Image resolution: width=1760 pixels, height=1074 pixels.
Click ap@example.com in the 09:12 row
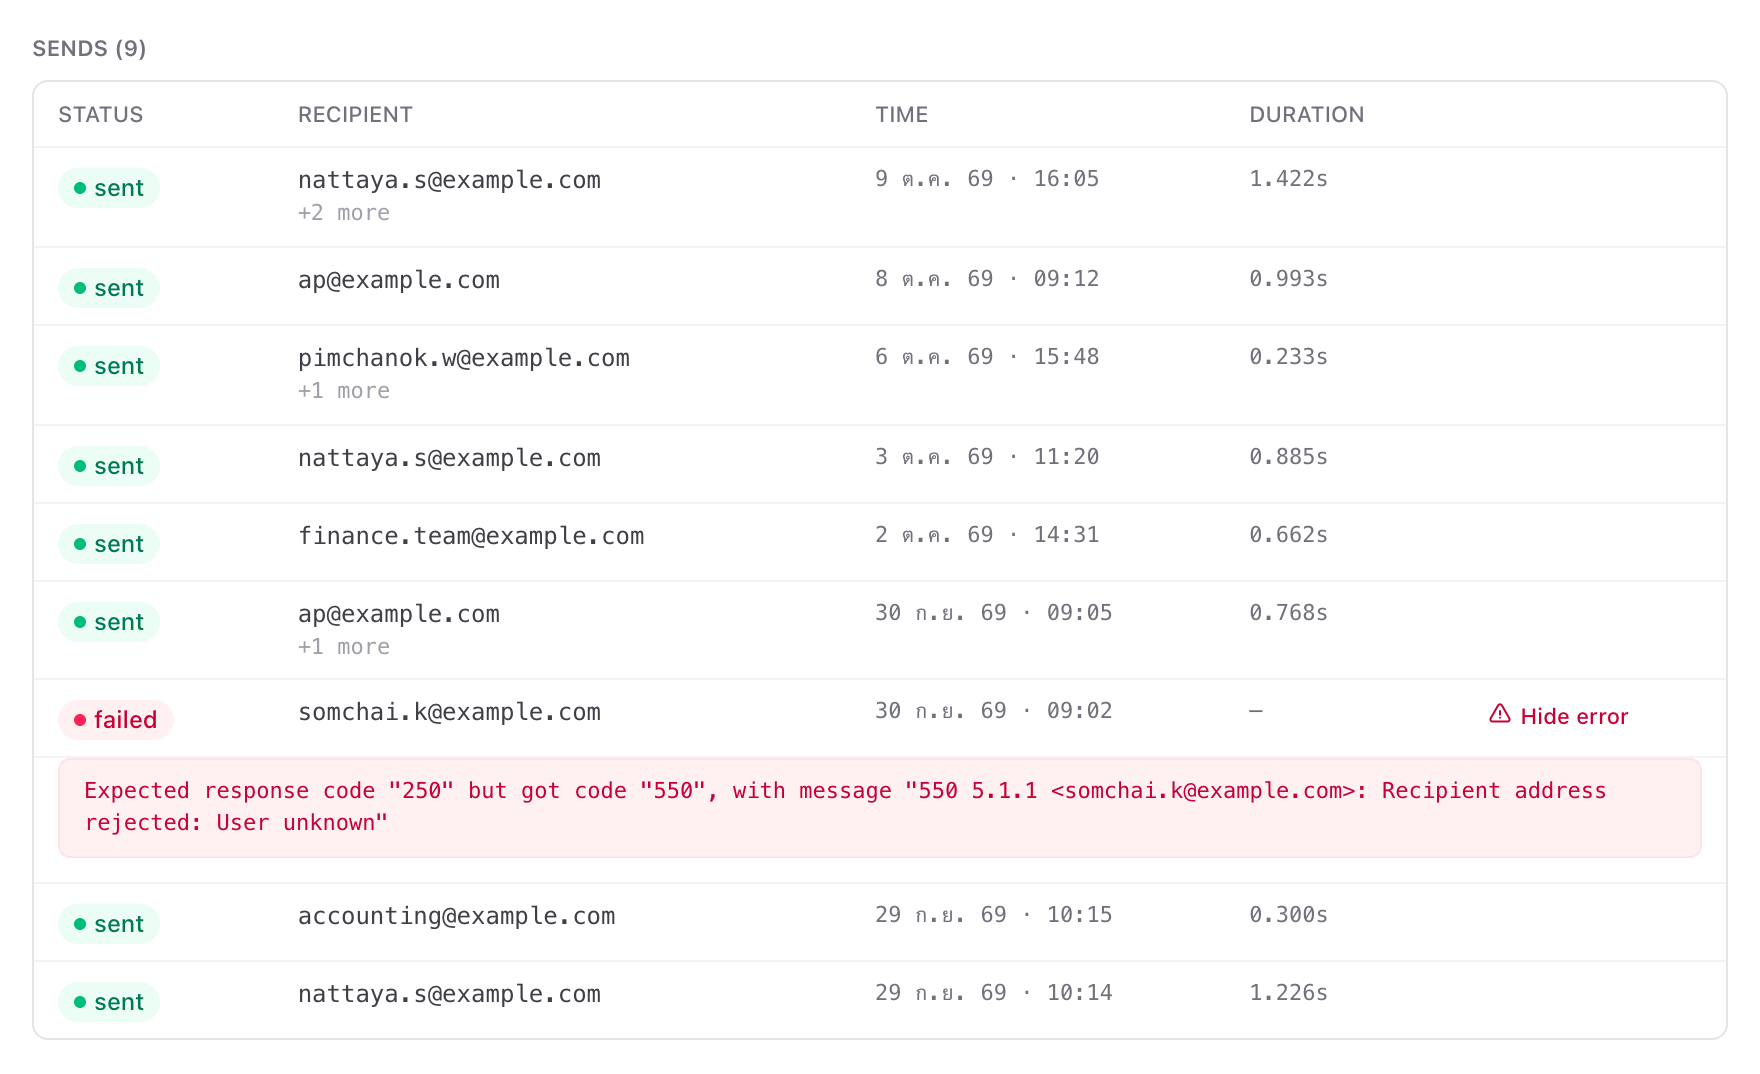[399, 280]
